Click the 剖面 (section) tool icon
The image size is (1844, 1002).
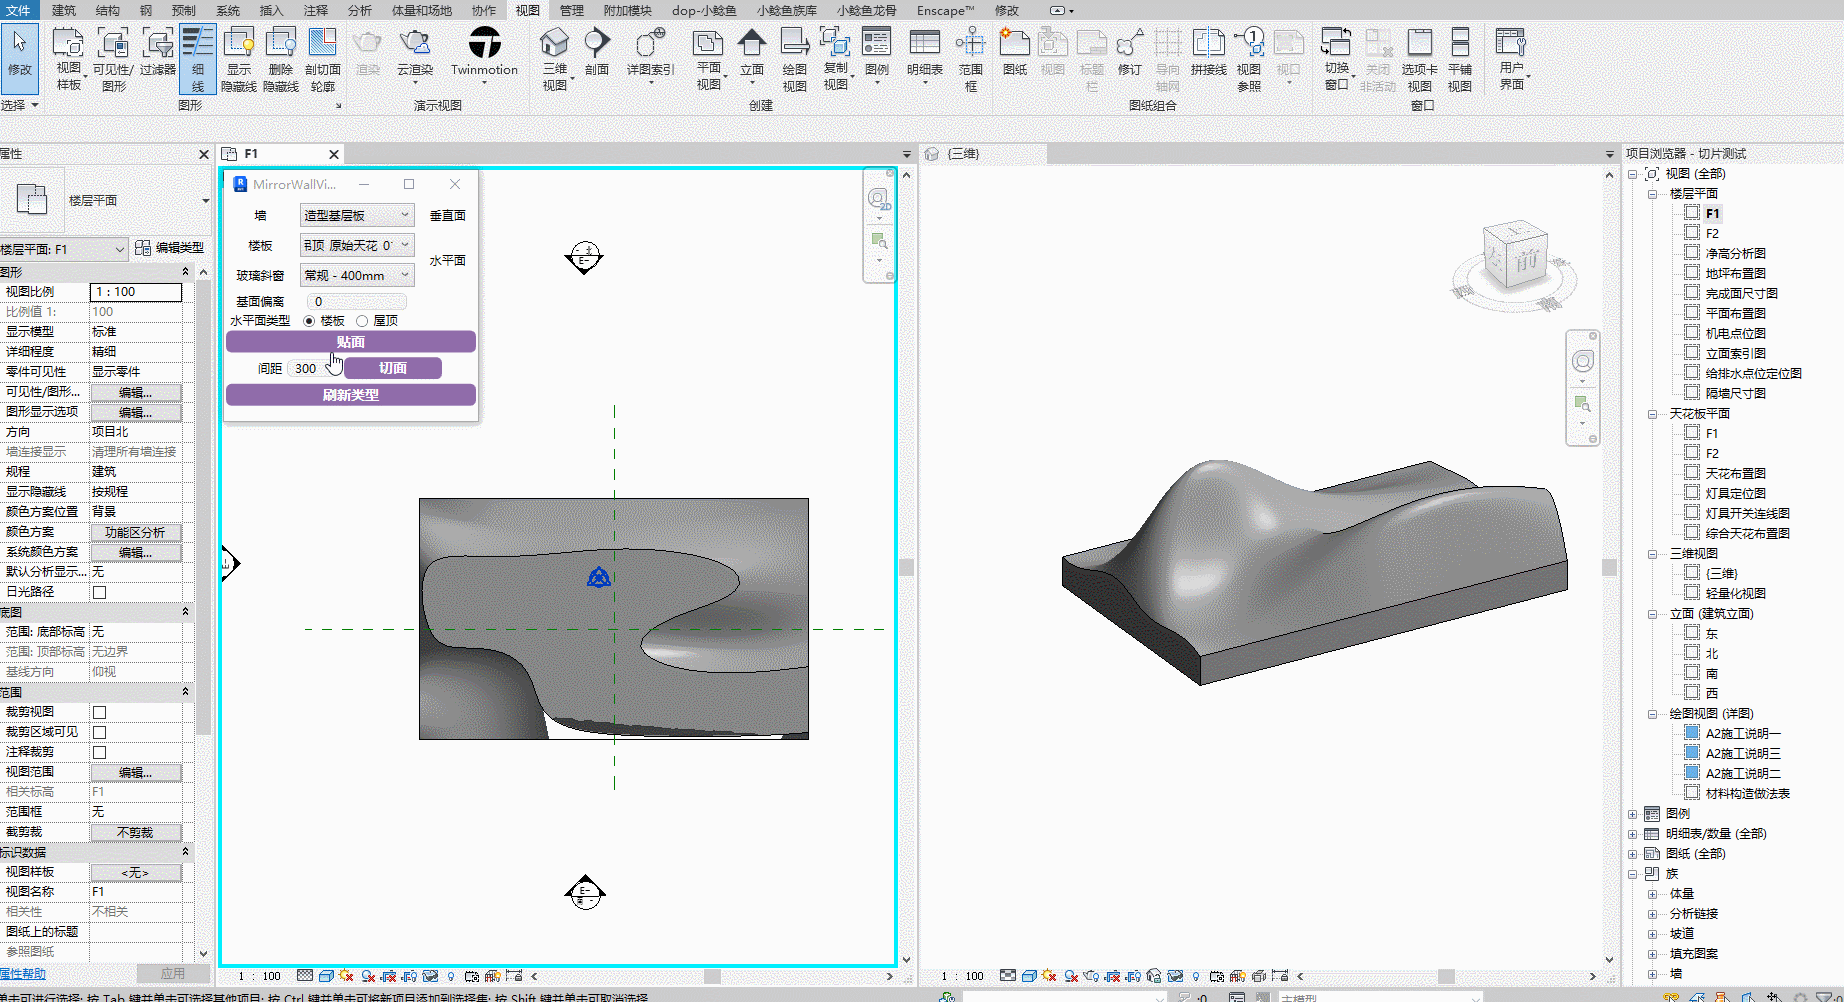(597, 45)
